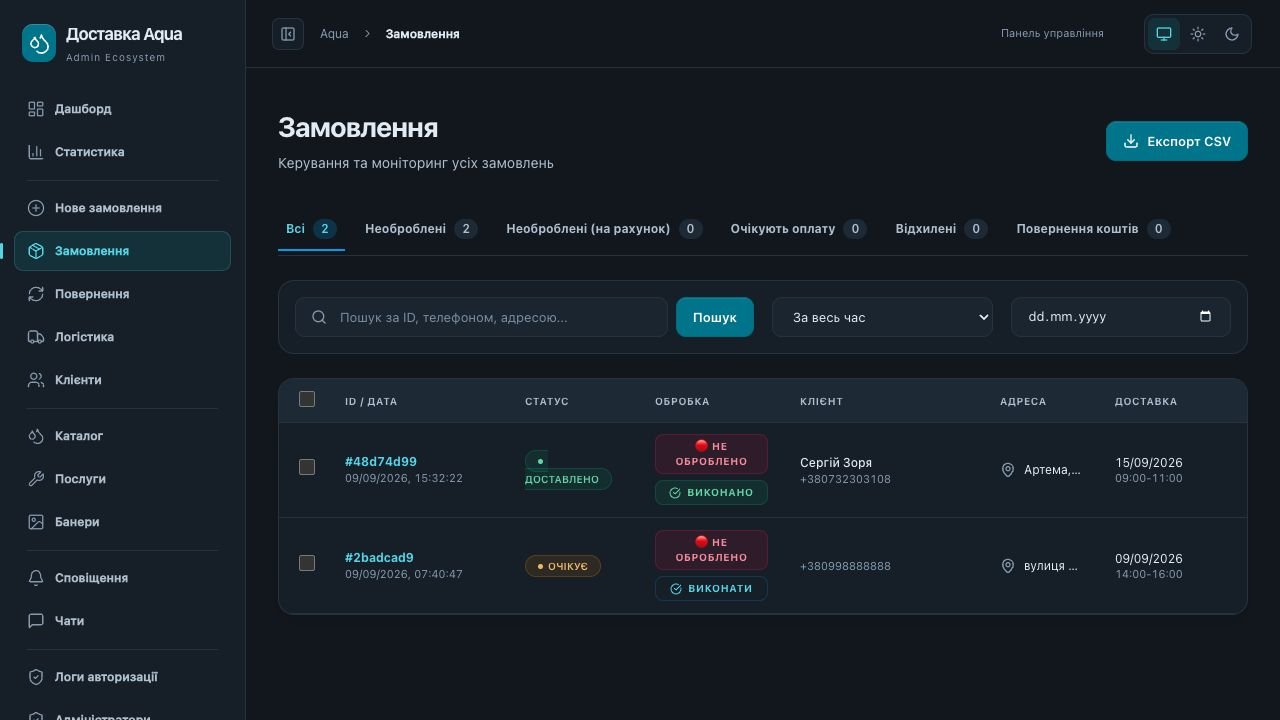Go to Клієнти in the sidebar

point(122,380)
